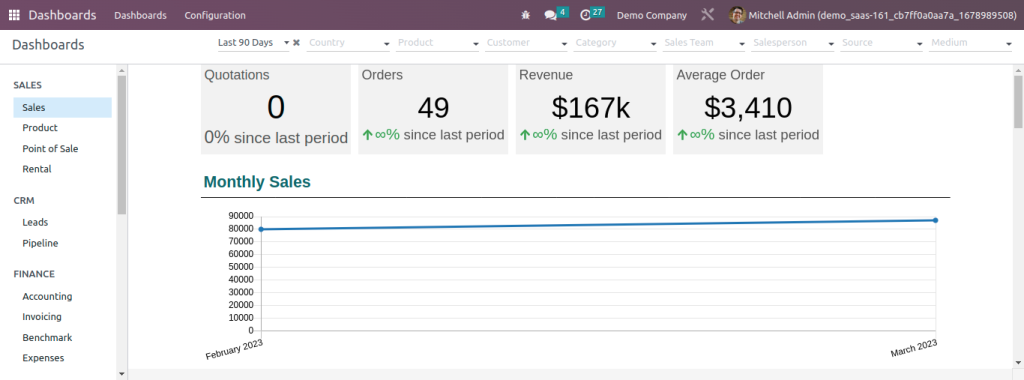Viewport: 1024px width, 380px height.
Task: Expand the Country filter dropdown
Action: [349, 43]
